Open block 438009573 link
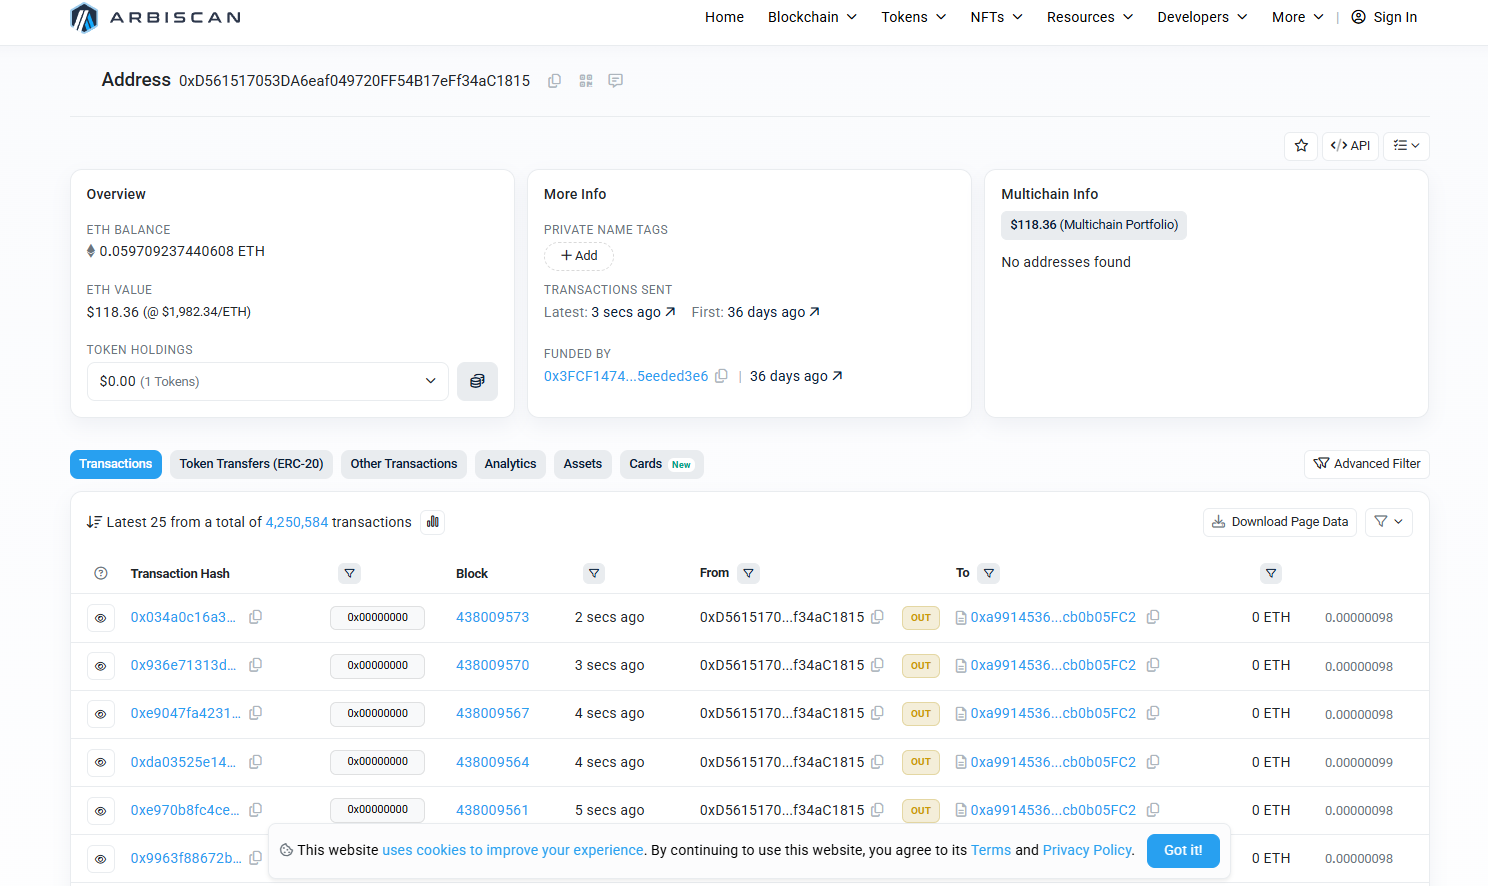The image size is (1488, 886). [x=492, y=618]
